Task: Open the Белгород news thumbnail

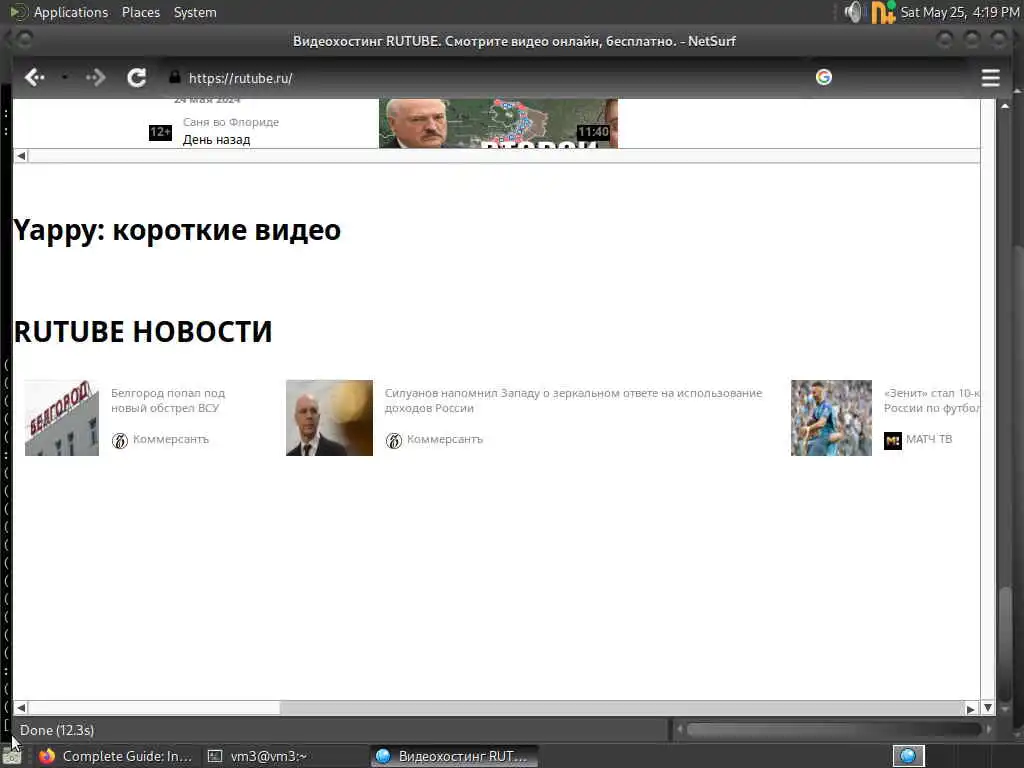Action: click(61, 418)
